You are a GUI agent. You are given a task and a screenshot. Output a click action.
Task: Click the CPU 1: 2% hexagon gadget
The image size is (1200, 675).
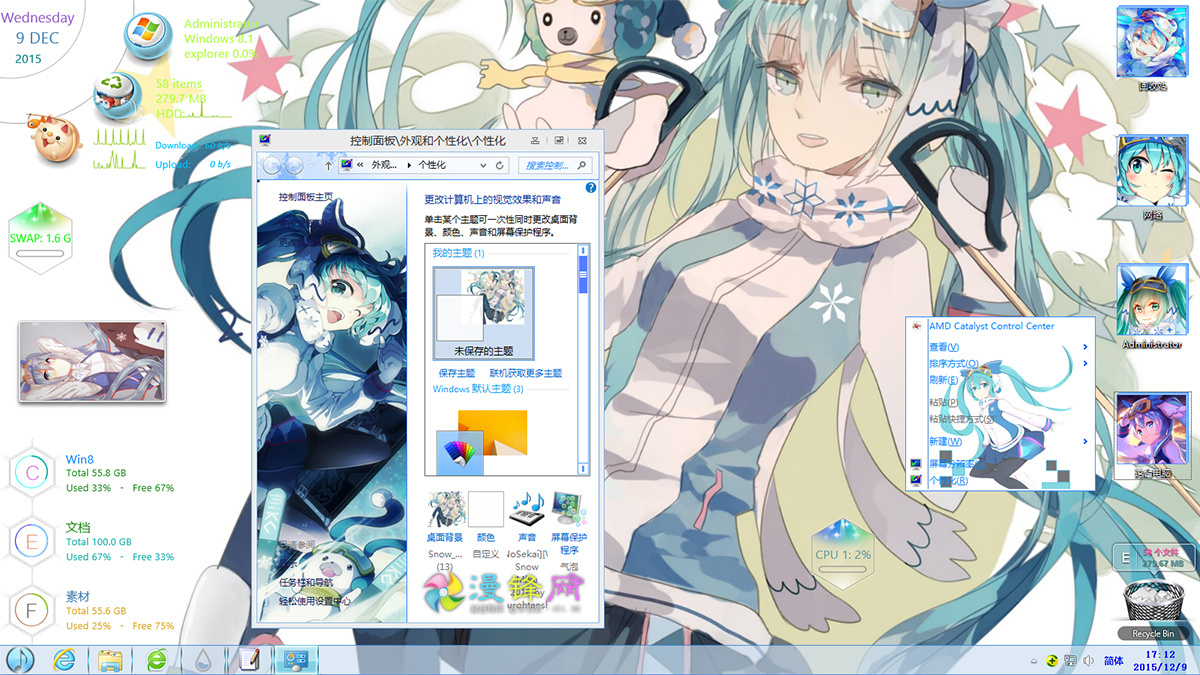pyautogui.click(x=843, y=553)
